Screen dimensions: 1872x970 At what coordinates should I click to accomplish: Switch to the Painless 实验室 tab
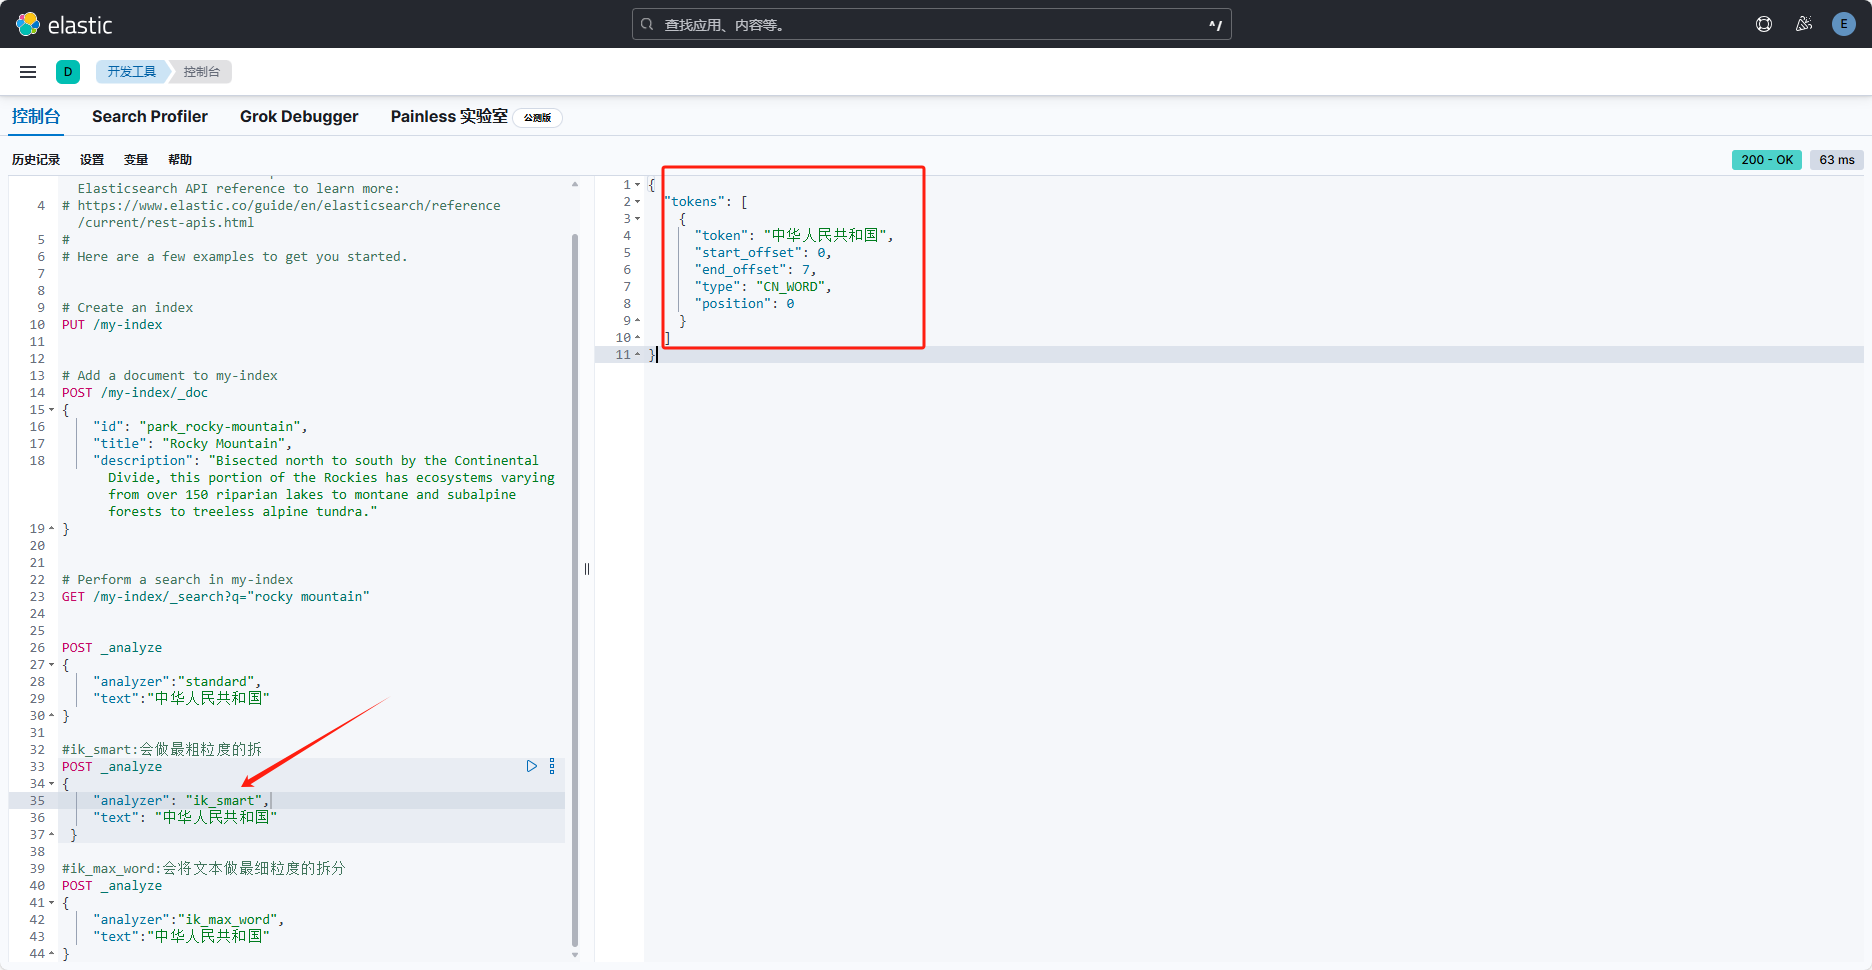pyautogui.click(x=449, y=116)
